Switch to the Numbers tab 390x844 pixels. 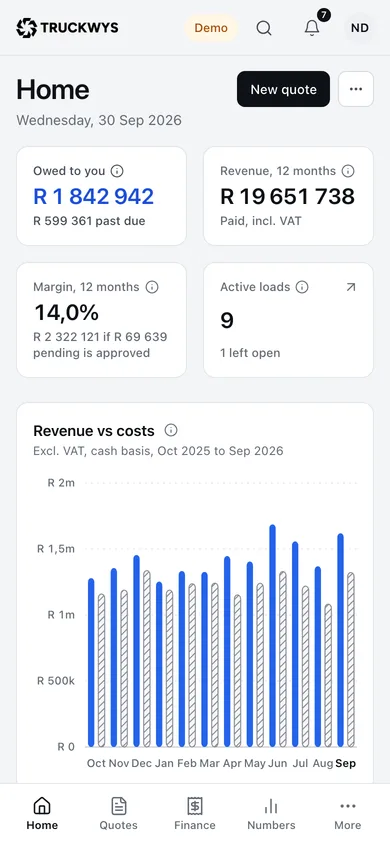click(x=271, y=814)
